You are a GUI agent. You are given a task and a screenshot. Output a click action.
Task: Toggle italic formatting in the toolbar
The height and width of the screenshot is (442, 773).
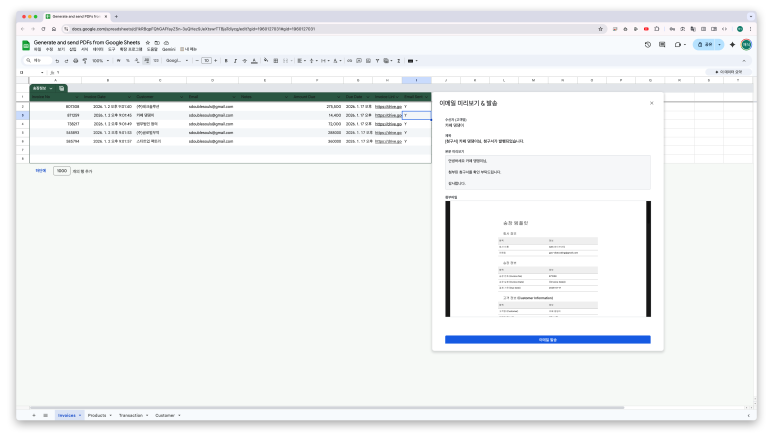(x=237, y=60)
